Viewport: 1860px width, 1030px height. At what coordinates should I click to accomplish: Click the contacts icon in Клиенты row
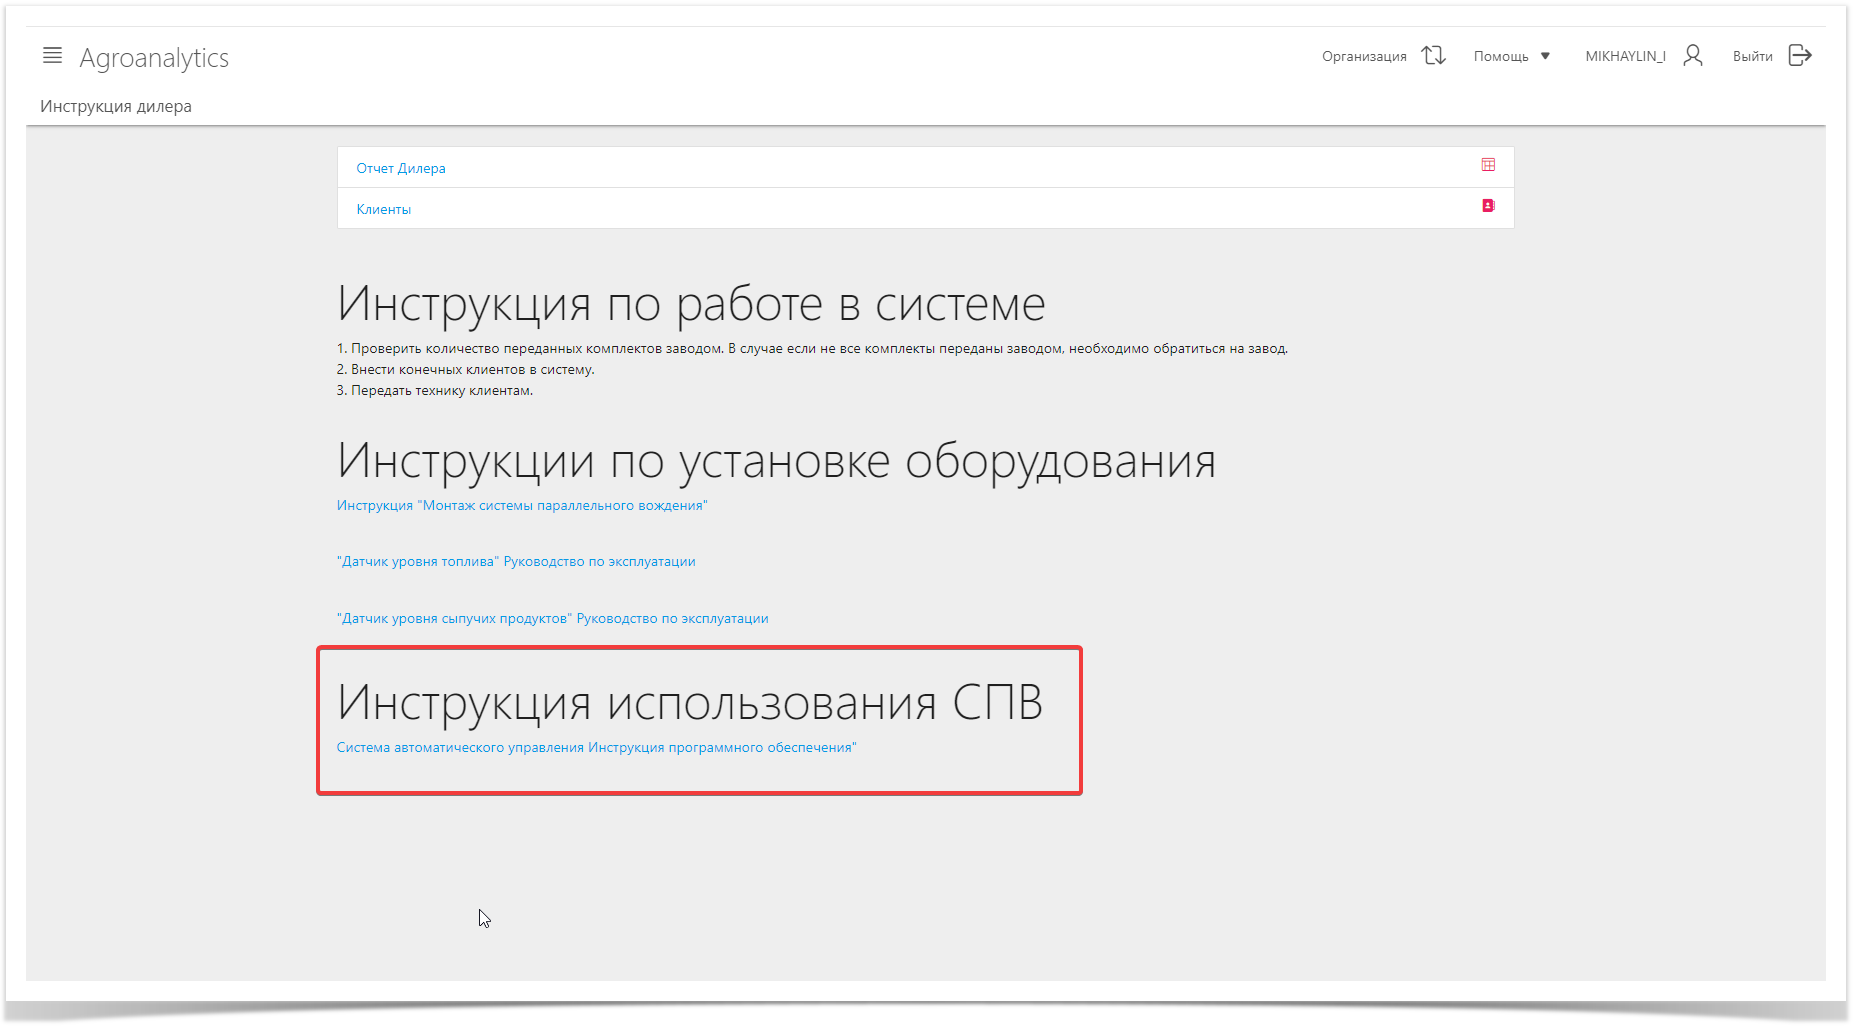(x=1488, y=206)
